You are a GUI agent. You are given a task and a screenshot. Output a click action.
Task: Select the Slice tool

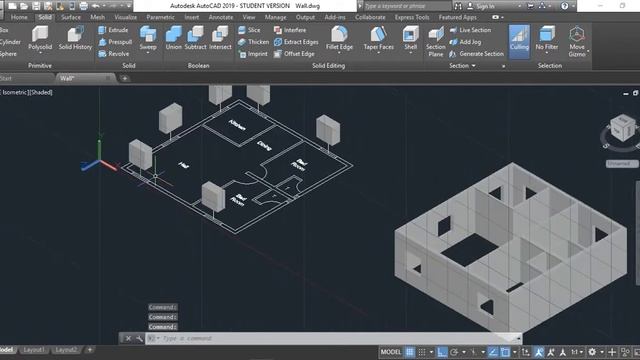249,30
